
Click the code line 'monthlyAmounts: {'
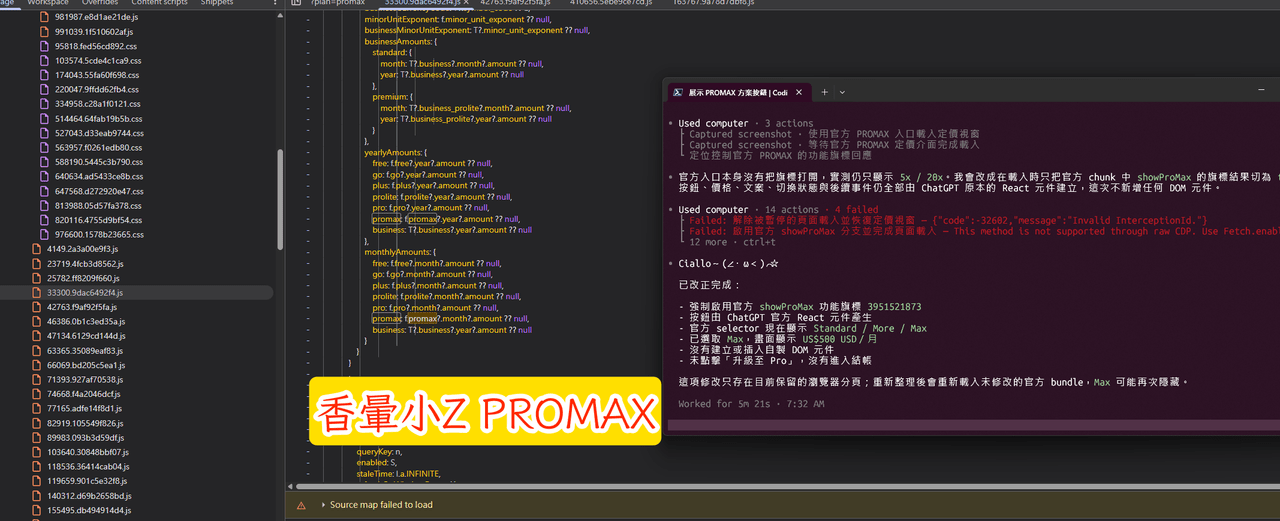pos(399,252)
